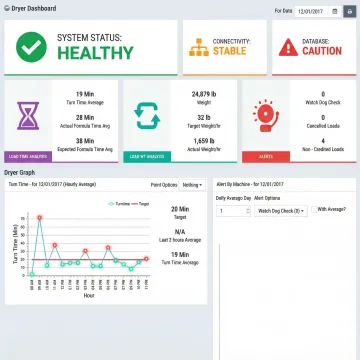This screenshot has width=360, height=360.
Task: Click the Dryer Dashboard title icon
Action: (x=7, y=8)
